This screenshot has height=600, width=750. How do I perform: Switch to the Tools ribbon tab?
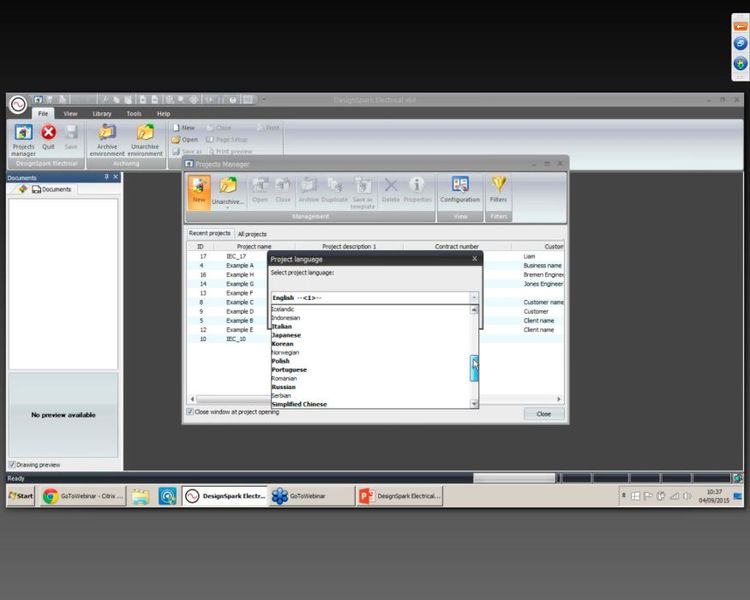134,113
